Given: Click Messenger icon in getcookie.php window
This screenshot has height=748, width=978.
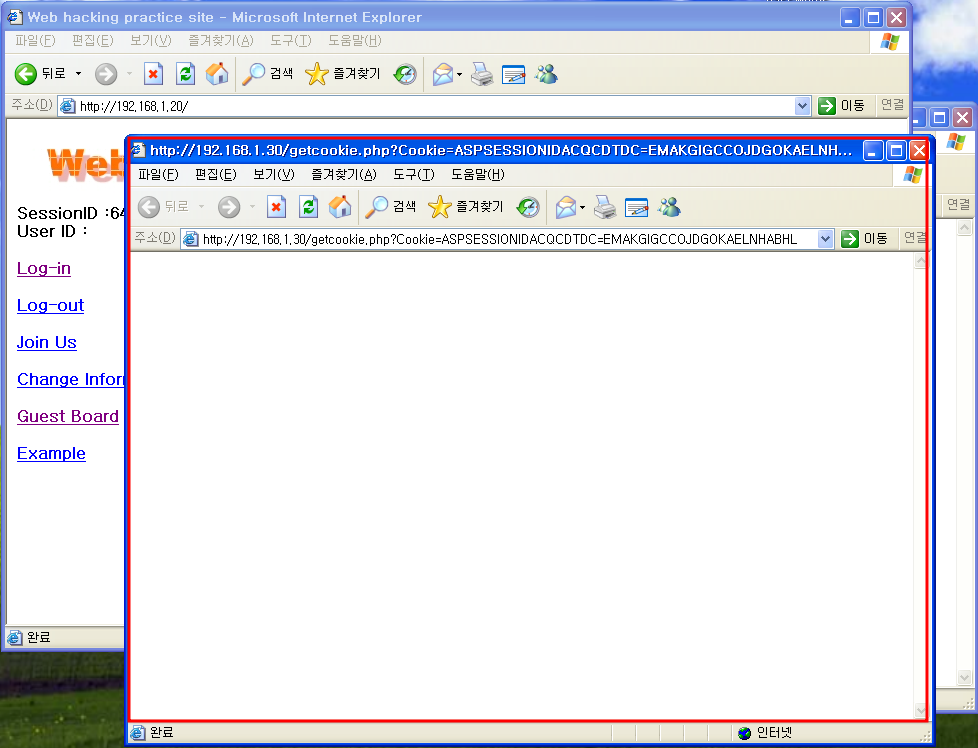Looking at the screenshot, I should (669, 206).
